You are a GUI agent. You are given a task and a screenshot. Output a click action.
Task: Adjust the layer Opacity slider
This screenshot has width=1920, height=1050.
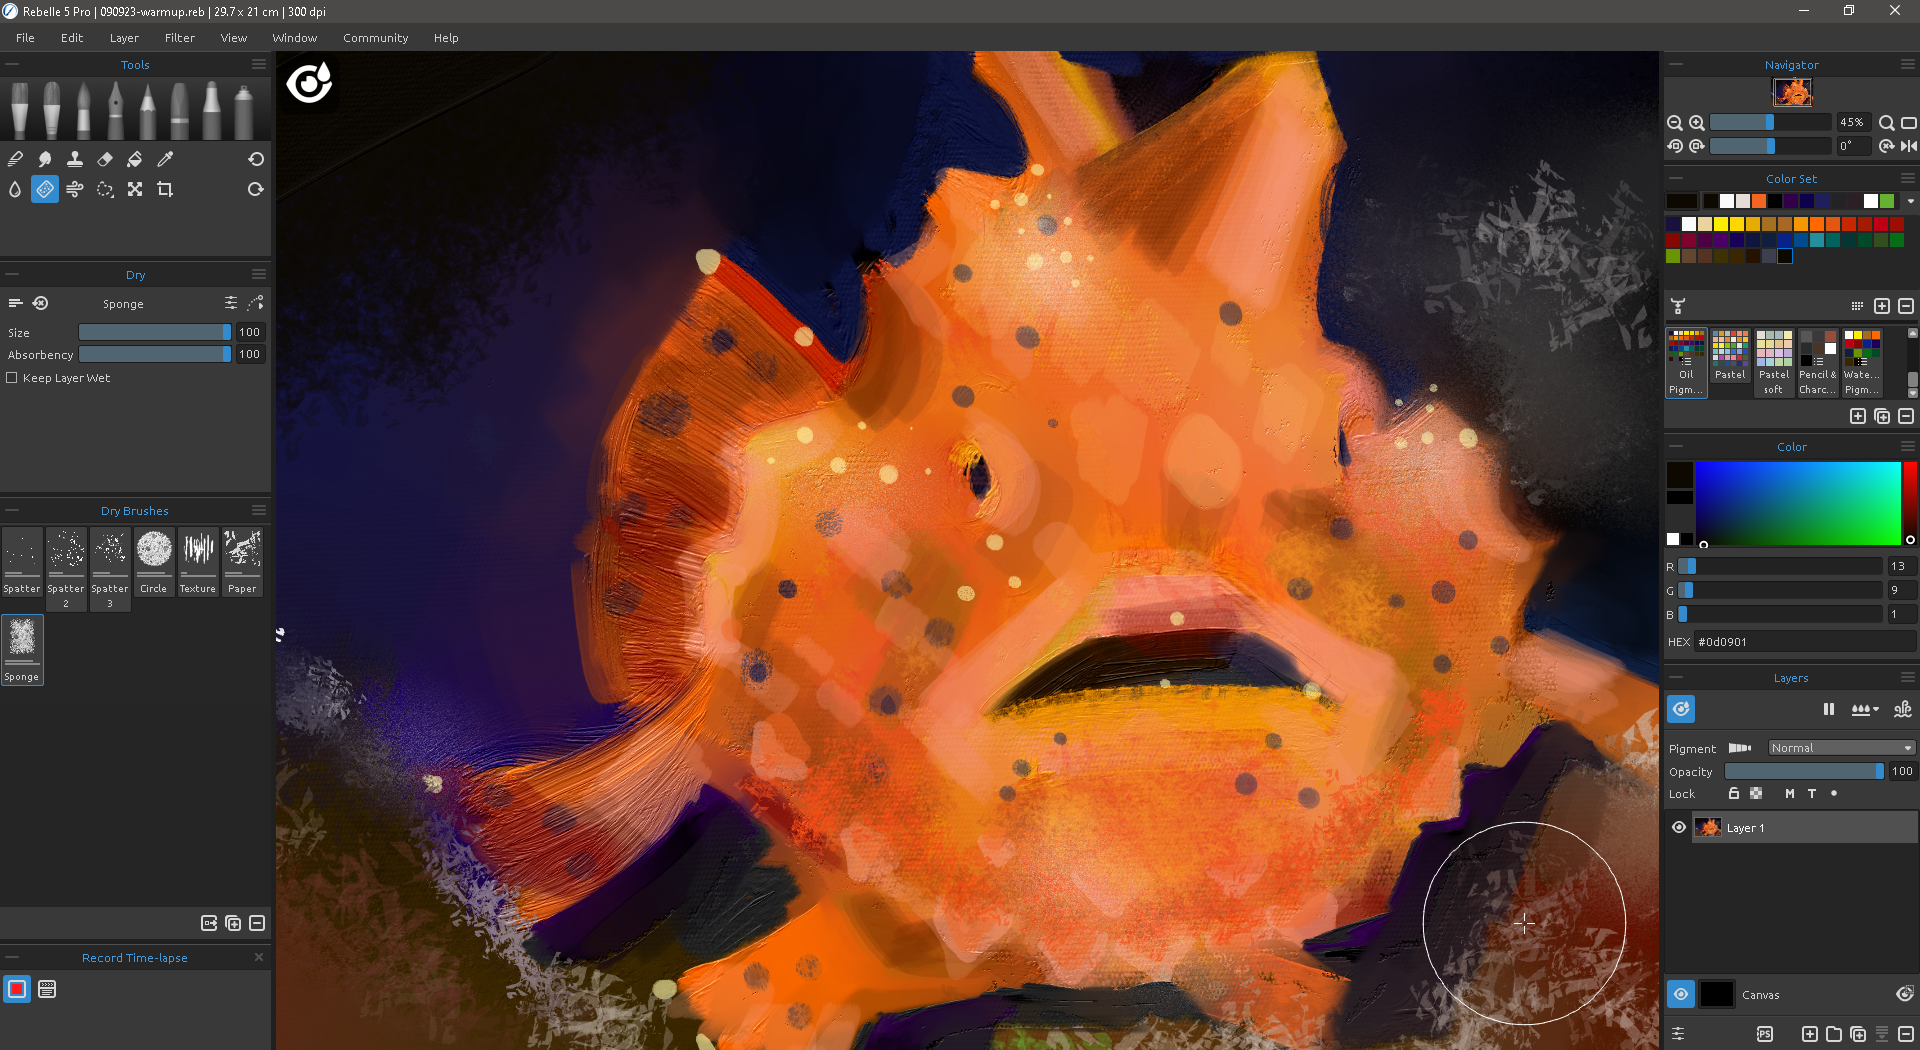pos(1804,771)
